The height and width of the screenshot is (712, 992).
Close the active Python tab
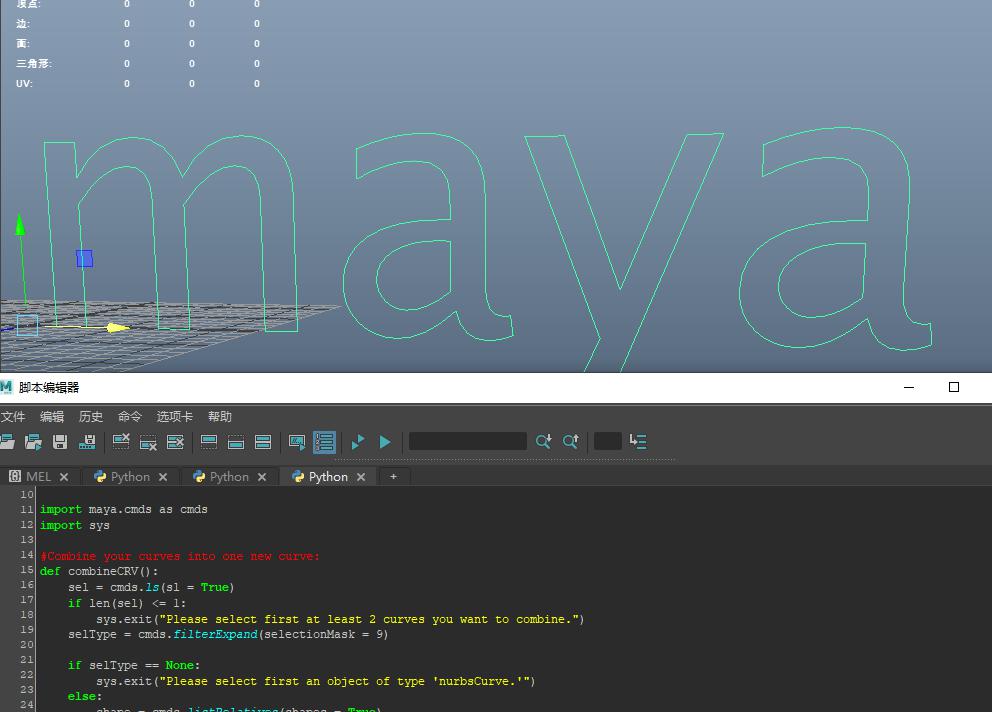tap(361, 477)
